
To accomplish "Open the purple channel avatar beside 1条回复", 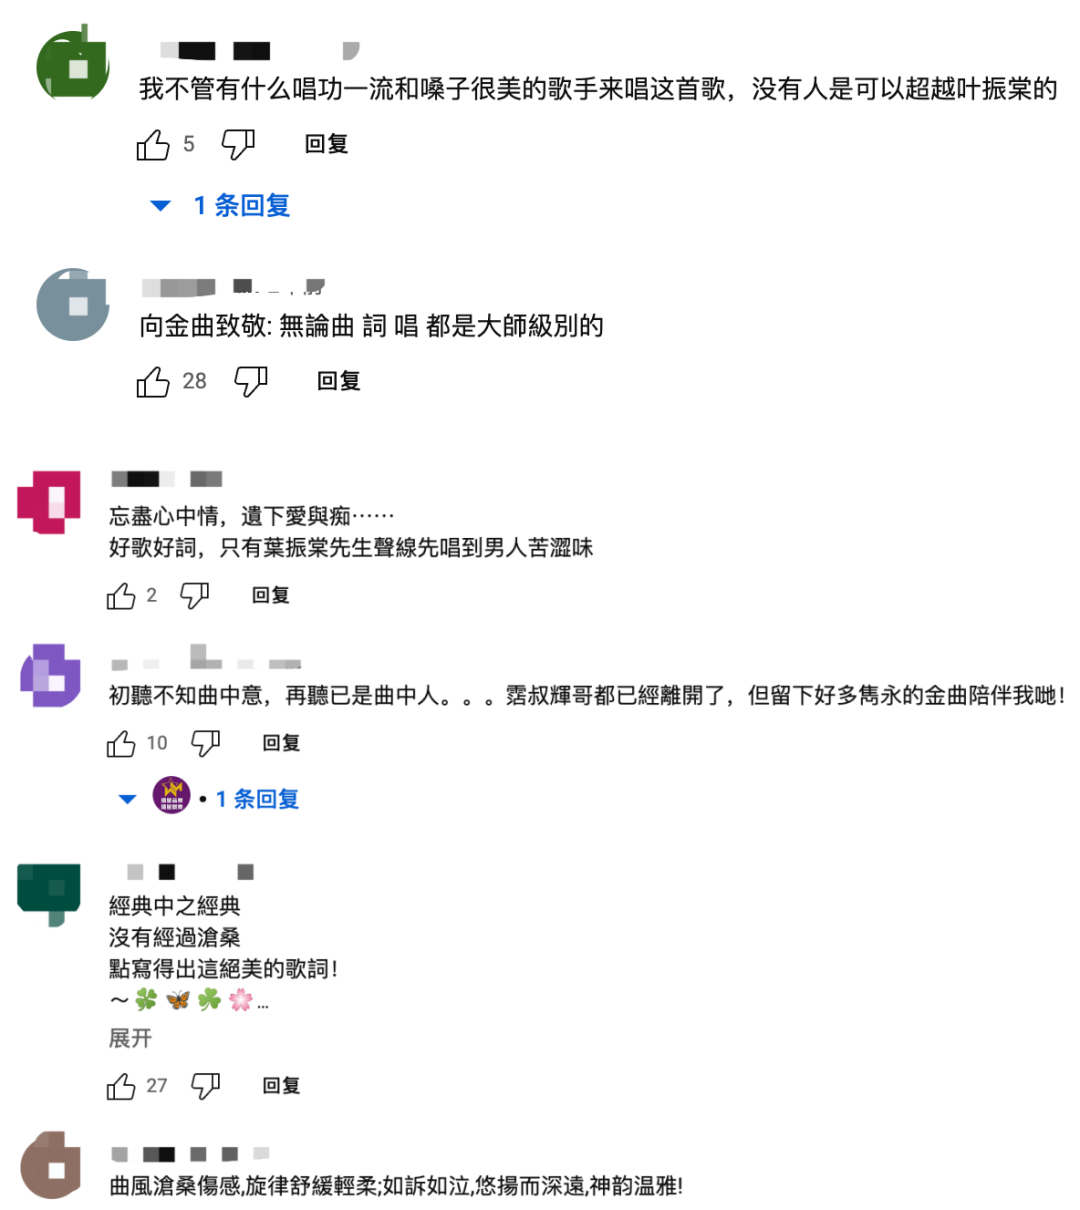I will [x=171, y=796].
